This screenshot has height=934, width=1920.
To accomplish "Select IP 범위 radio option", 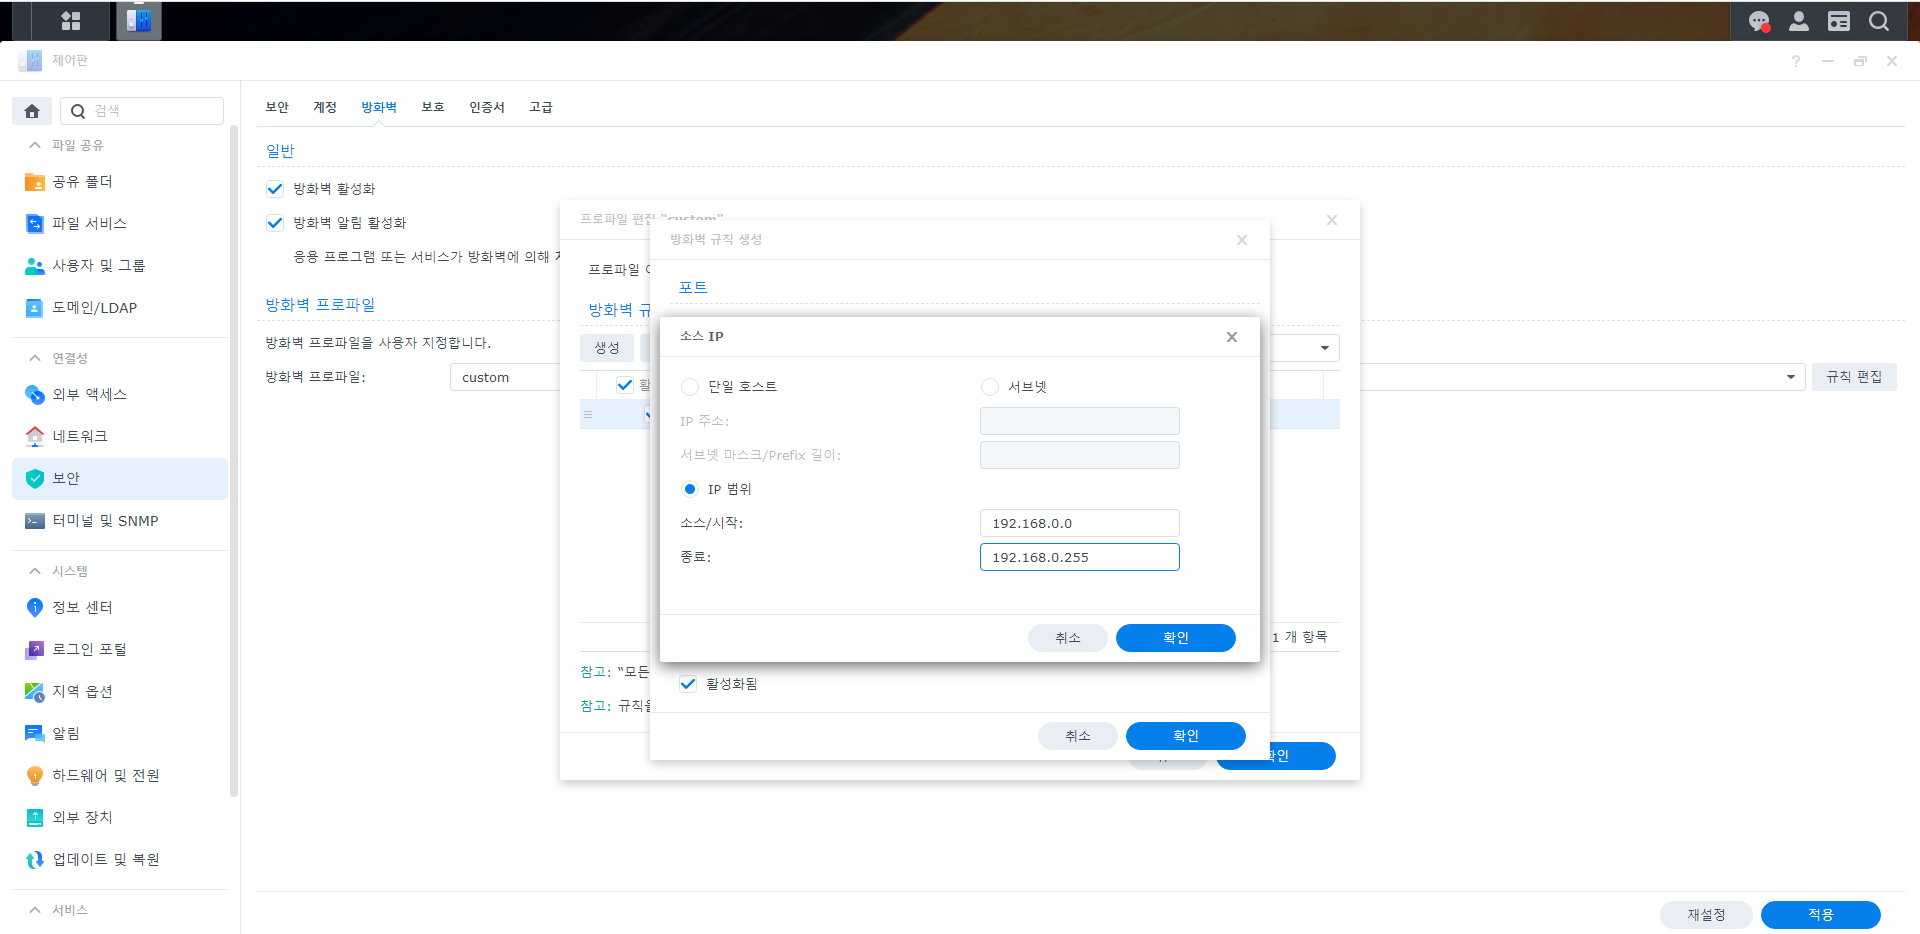I will 690,489.
